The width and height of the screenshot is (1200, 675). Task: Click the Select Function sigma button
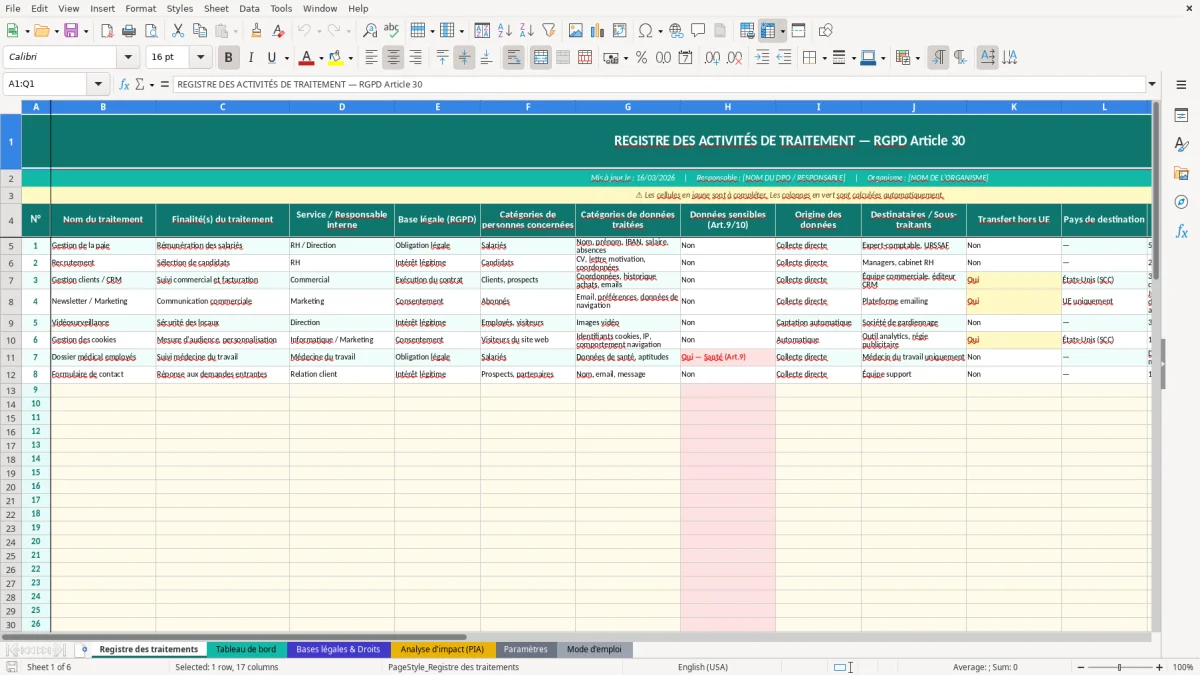click(x=139, y=85)
